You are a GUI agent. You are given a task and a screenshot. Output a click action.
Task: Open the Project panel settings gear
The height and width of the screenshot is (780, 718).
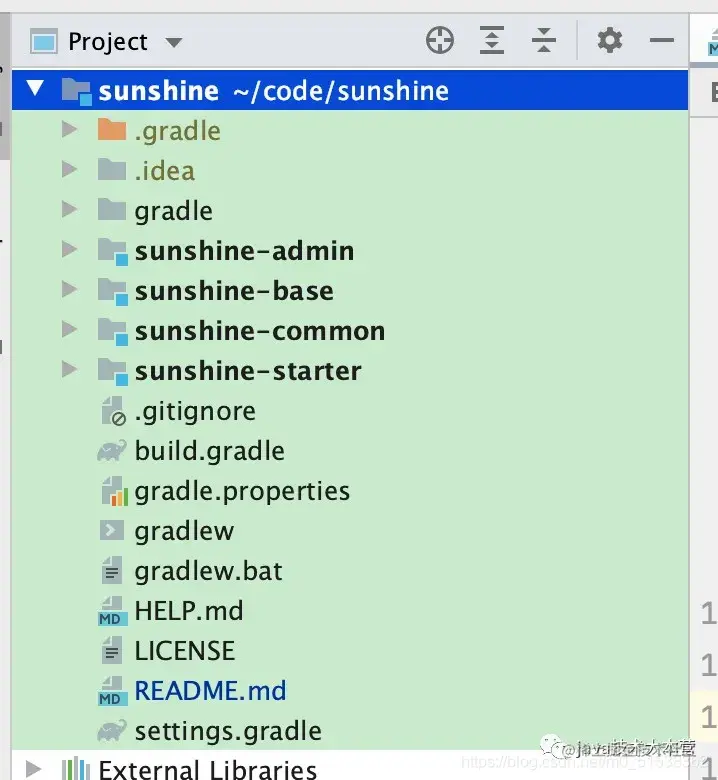click(x=610, y=40)
